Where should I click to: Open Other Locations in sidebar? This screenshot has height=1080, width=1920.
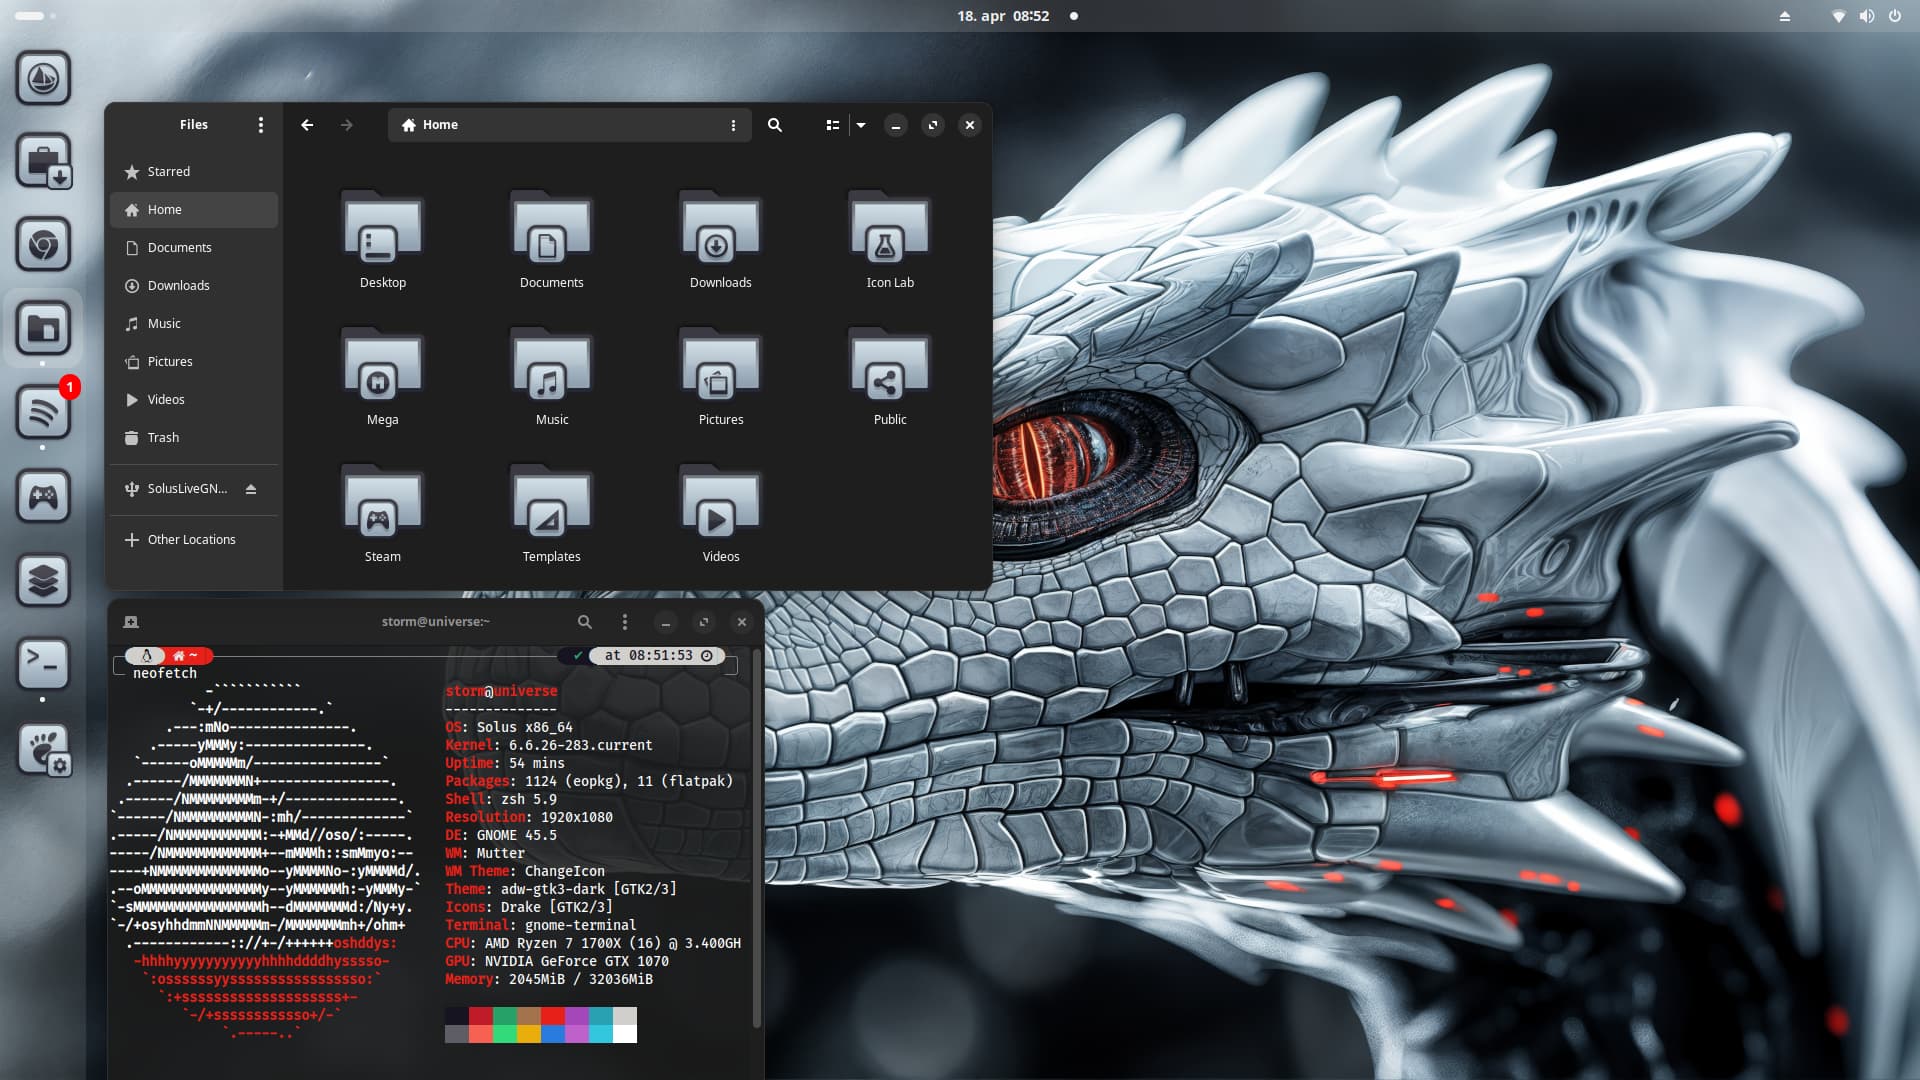[194, 540]
